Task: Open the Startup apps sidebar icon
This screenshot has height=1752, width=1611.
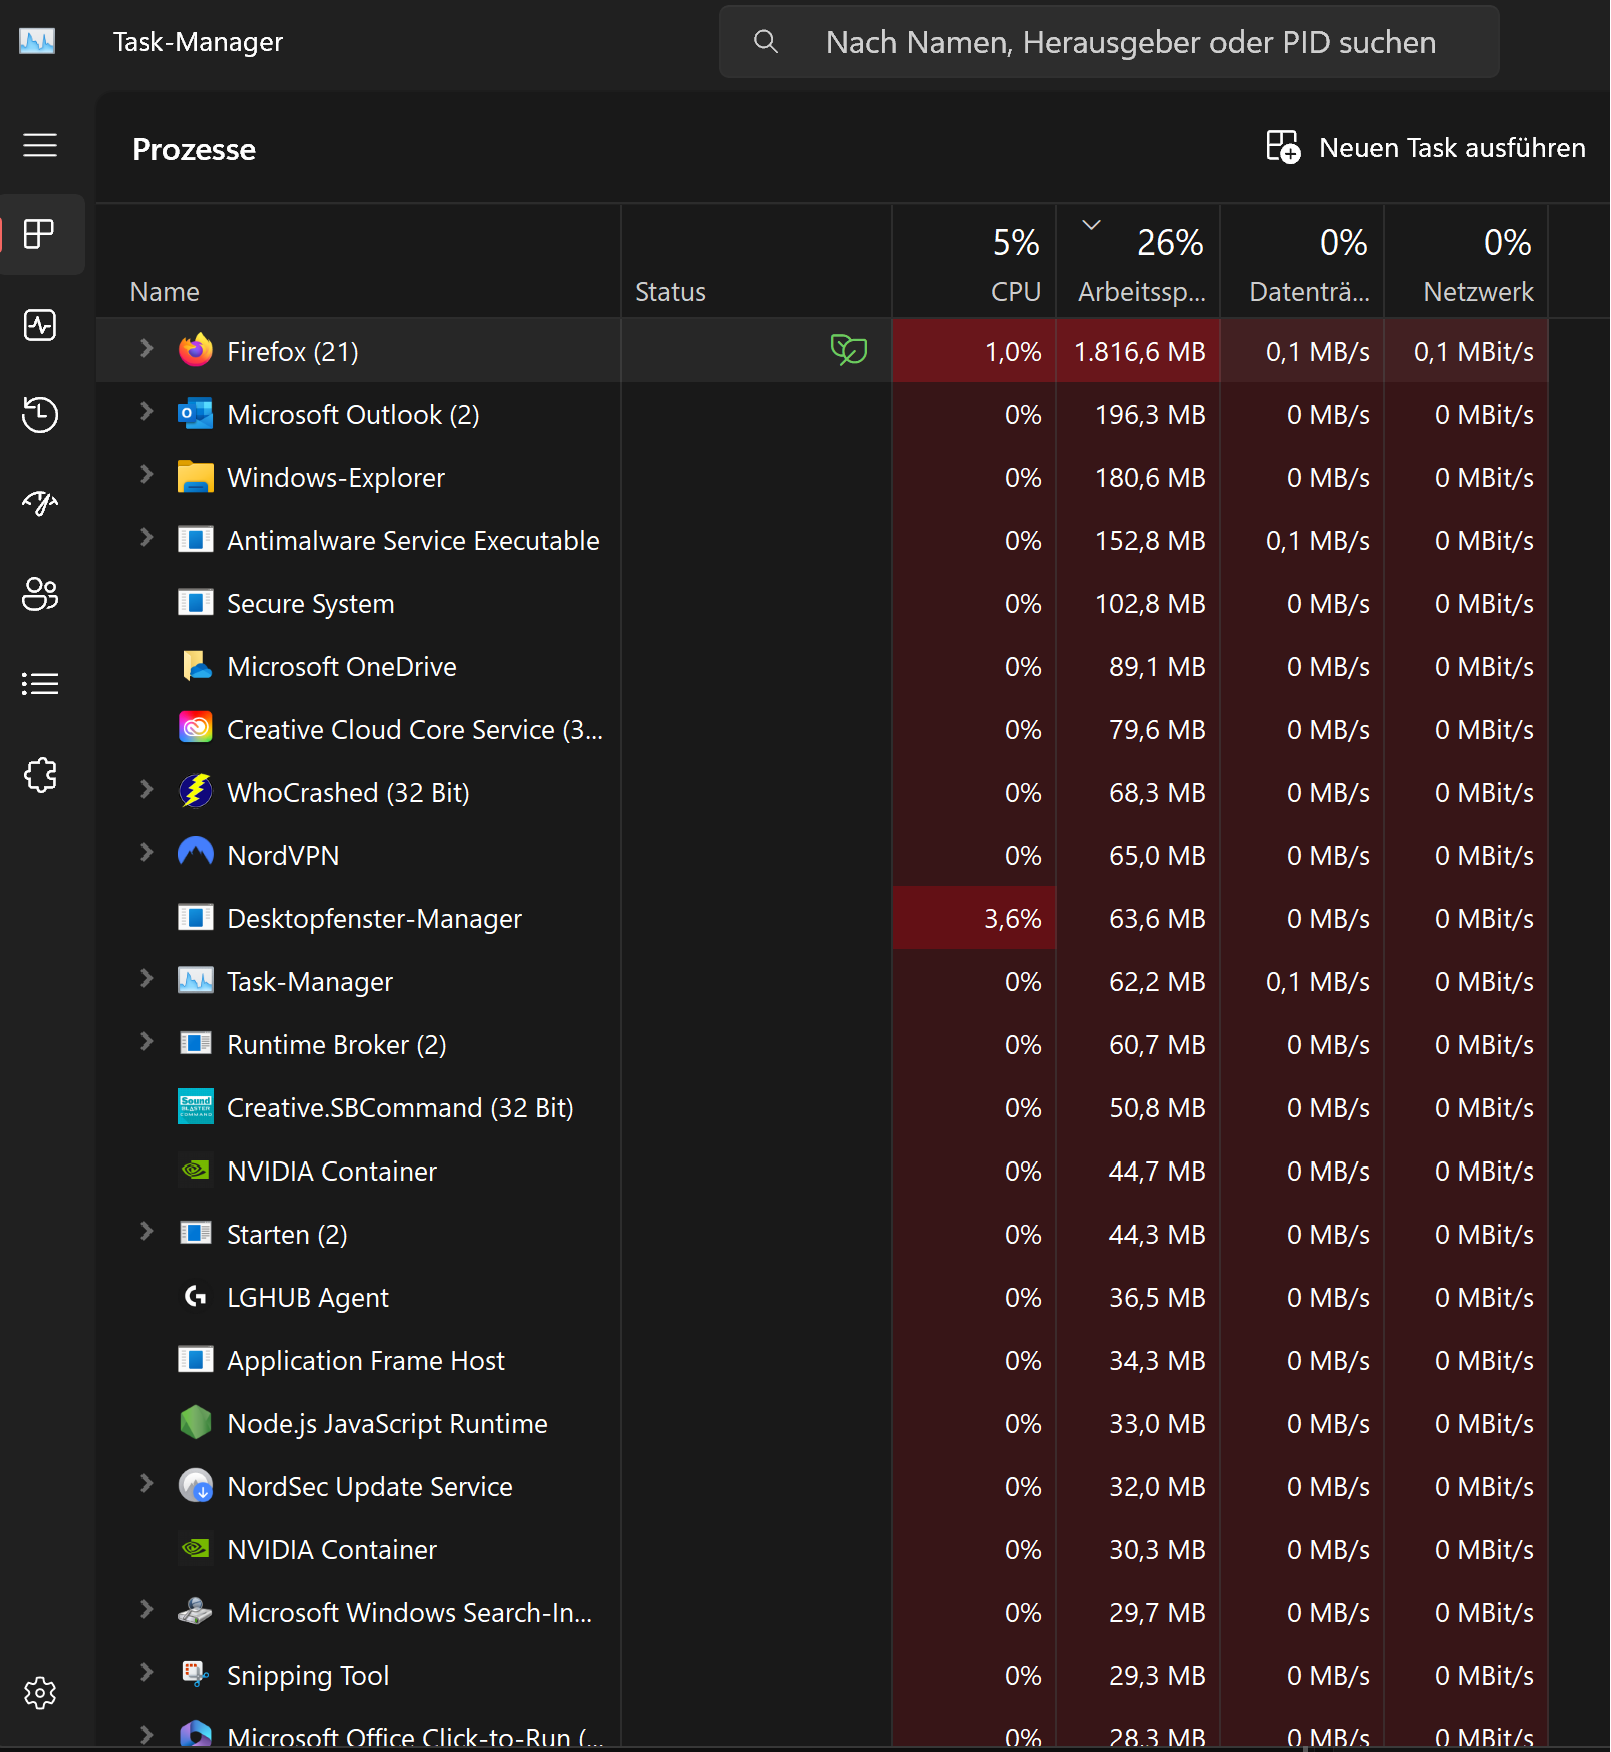Action: tap(40, 504)
